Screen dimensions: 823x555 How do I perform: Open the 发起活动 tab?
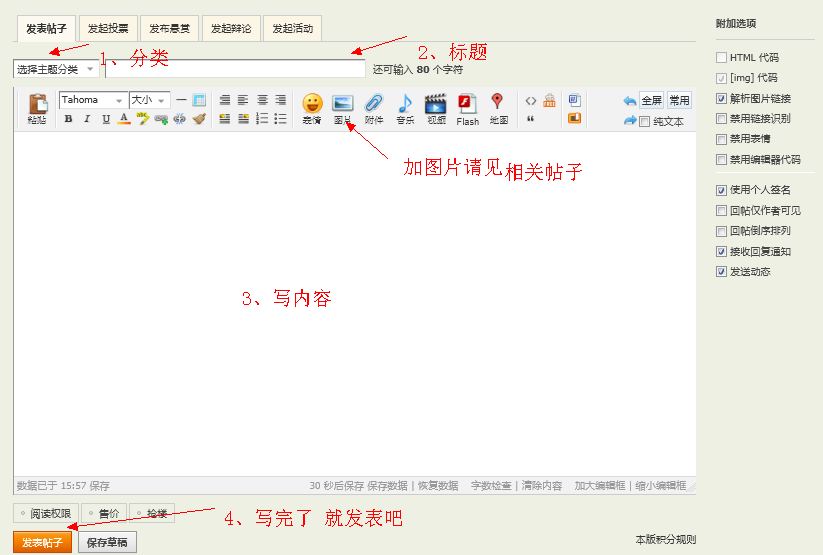click(x=291, y=28)
